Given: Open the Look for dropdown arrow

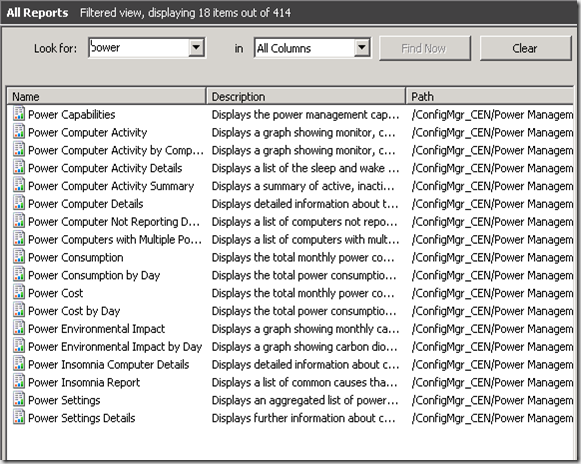Looking at the screenshot, I should click(196, 47).
